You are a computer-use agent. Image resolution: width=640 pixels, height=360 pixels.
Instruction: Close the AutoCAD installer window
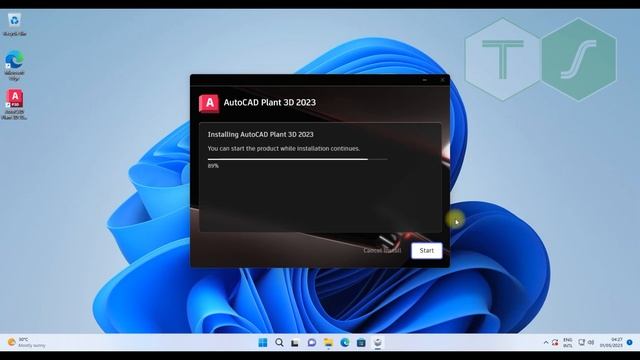tap(442, 80)
